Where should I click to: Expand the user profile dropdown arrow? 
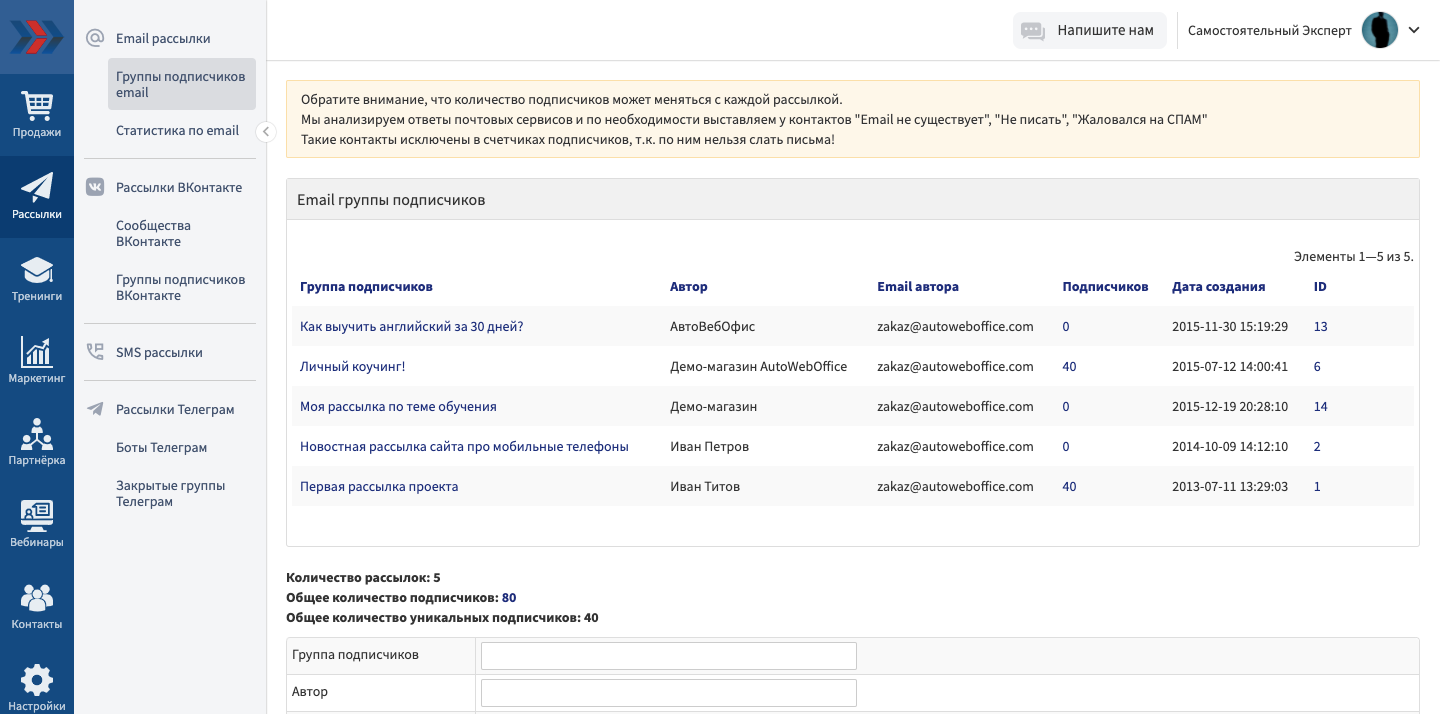1414,30
